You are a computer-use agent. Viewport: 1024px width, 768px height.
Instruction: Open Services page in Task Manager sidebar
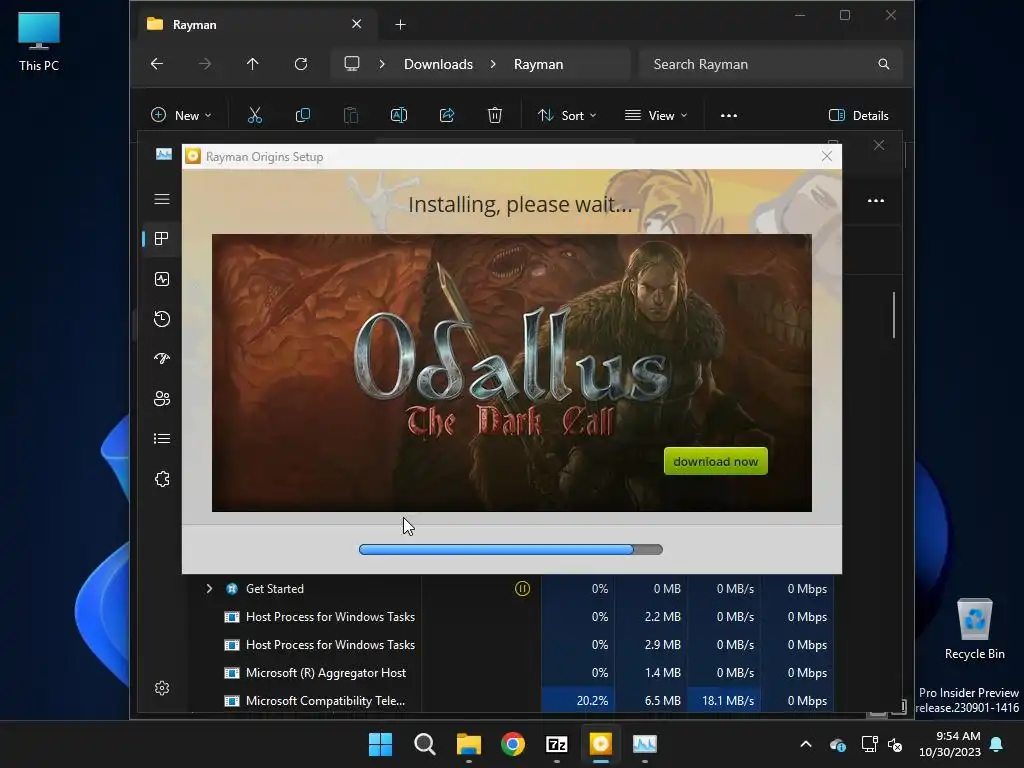(162, 479)
